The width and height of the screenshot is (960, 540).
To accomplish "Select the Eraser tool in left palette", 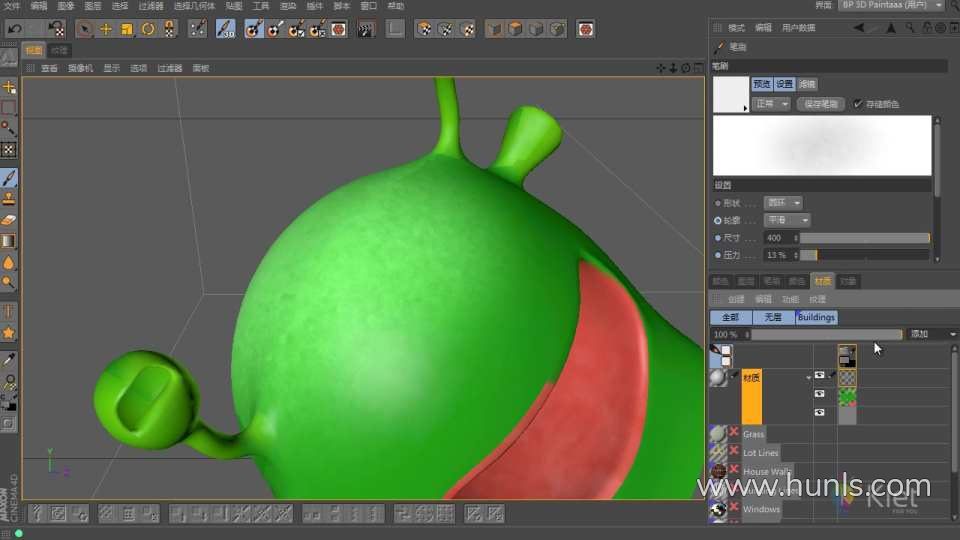I will (9, 220).
